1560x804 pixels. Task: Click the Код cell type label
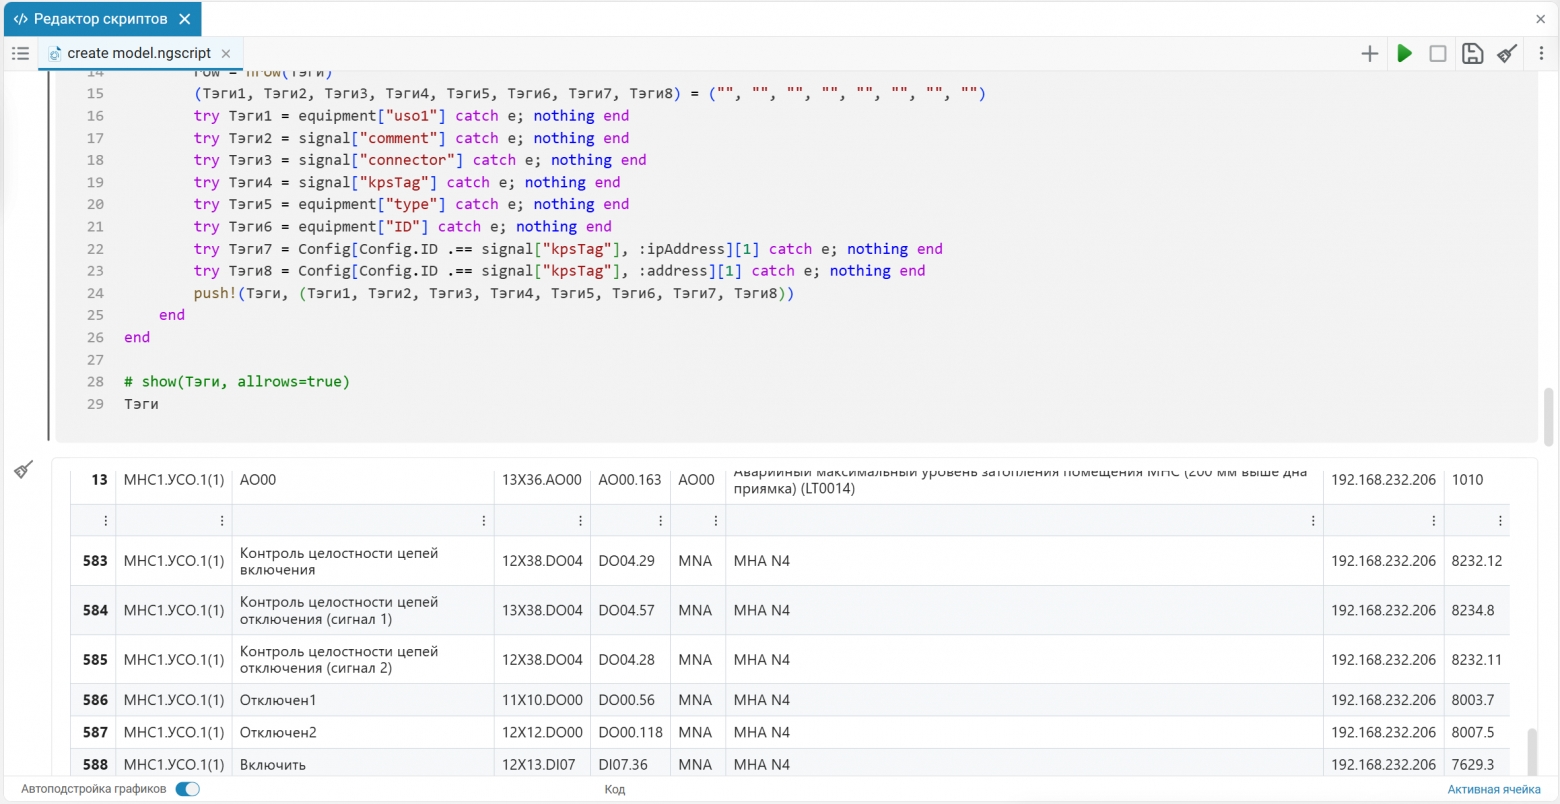(x=615, y=790)
